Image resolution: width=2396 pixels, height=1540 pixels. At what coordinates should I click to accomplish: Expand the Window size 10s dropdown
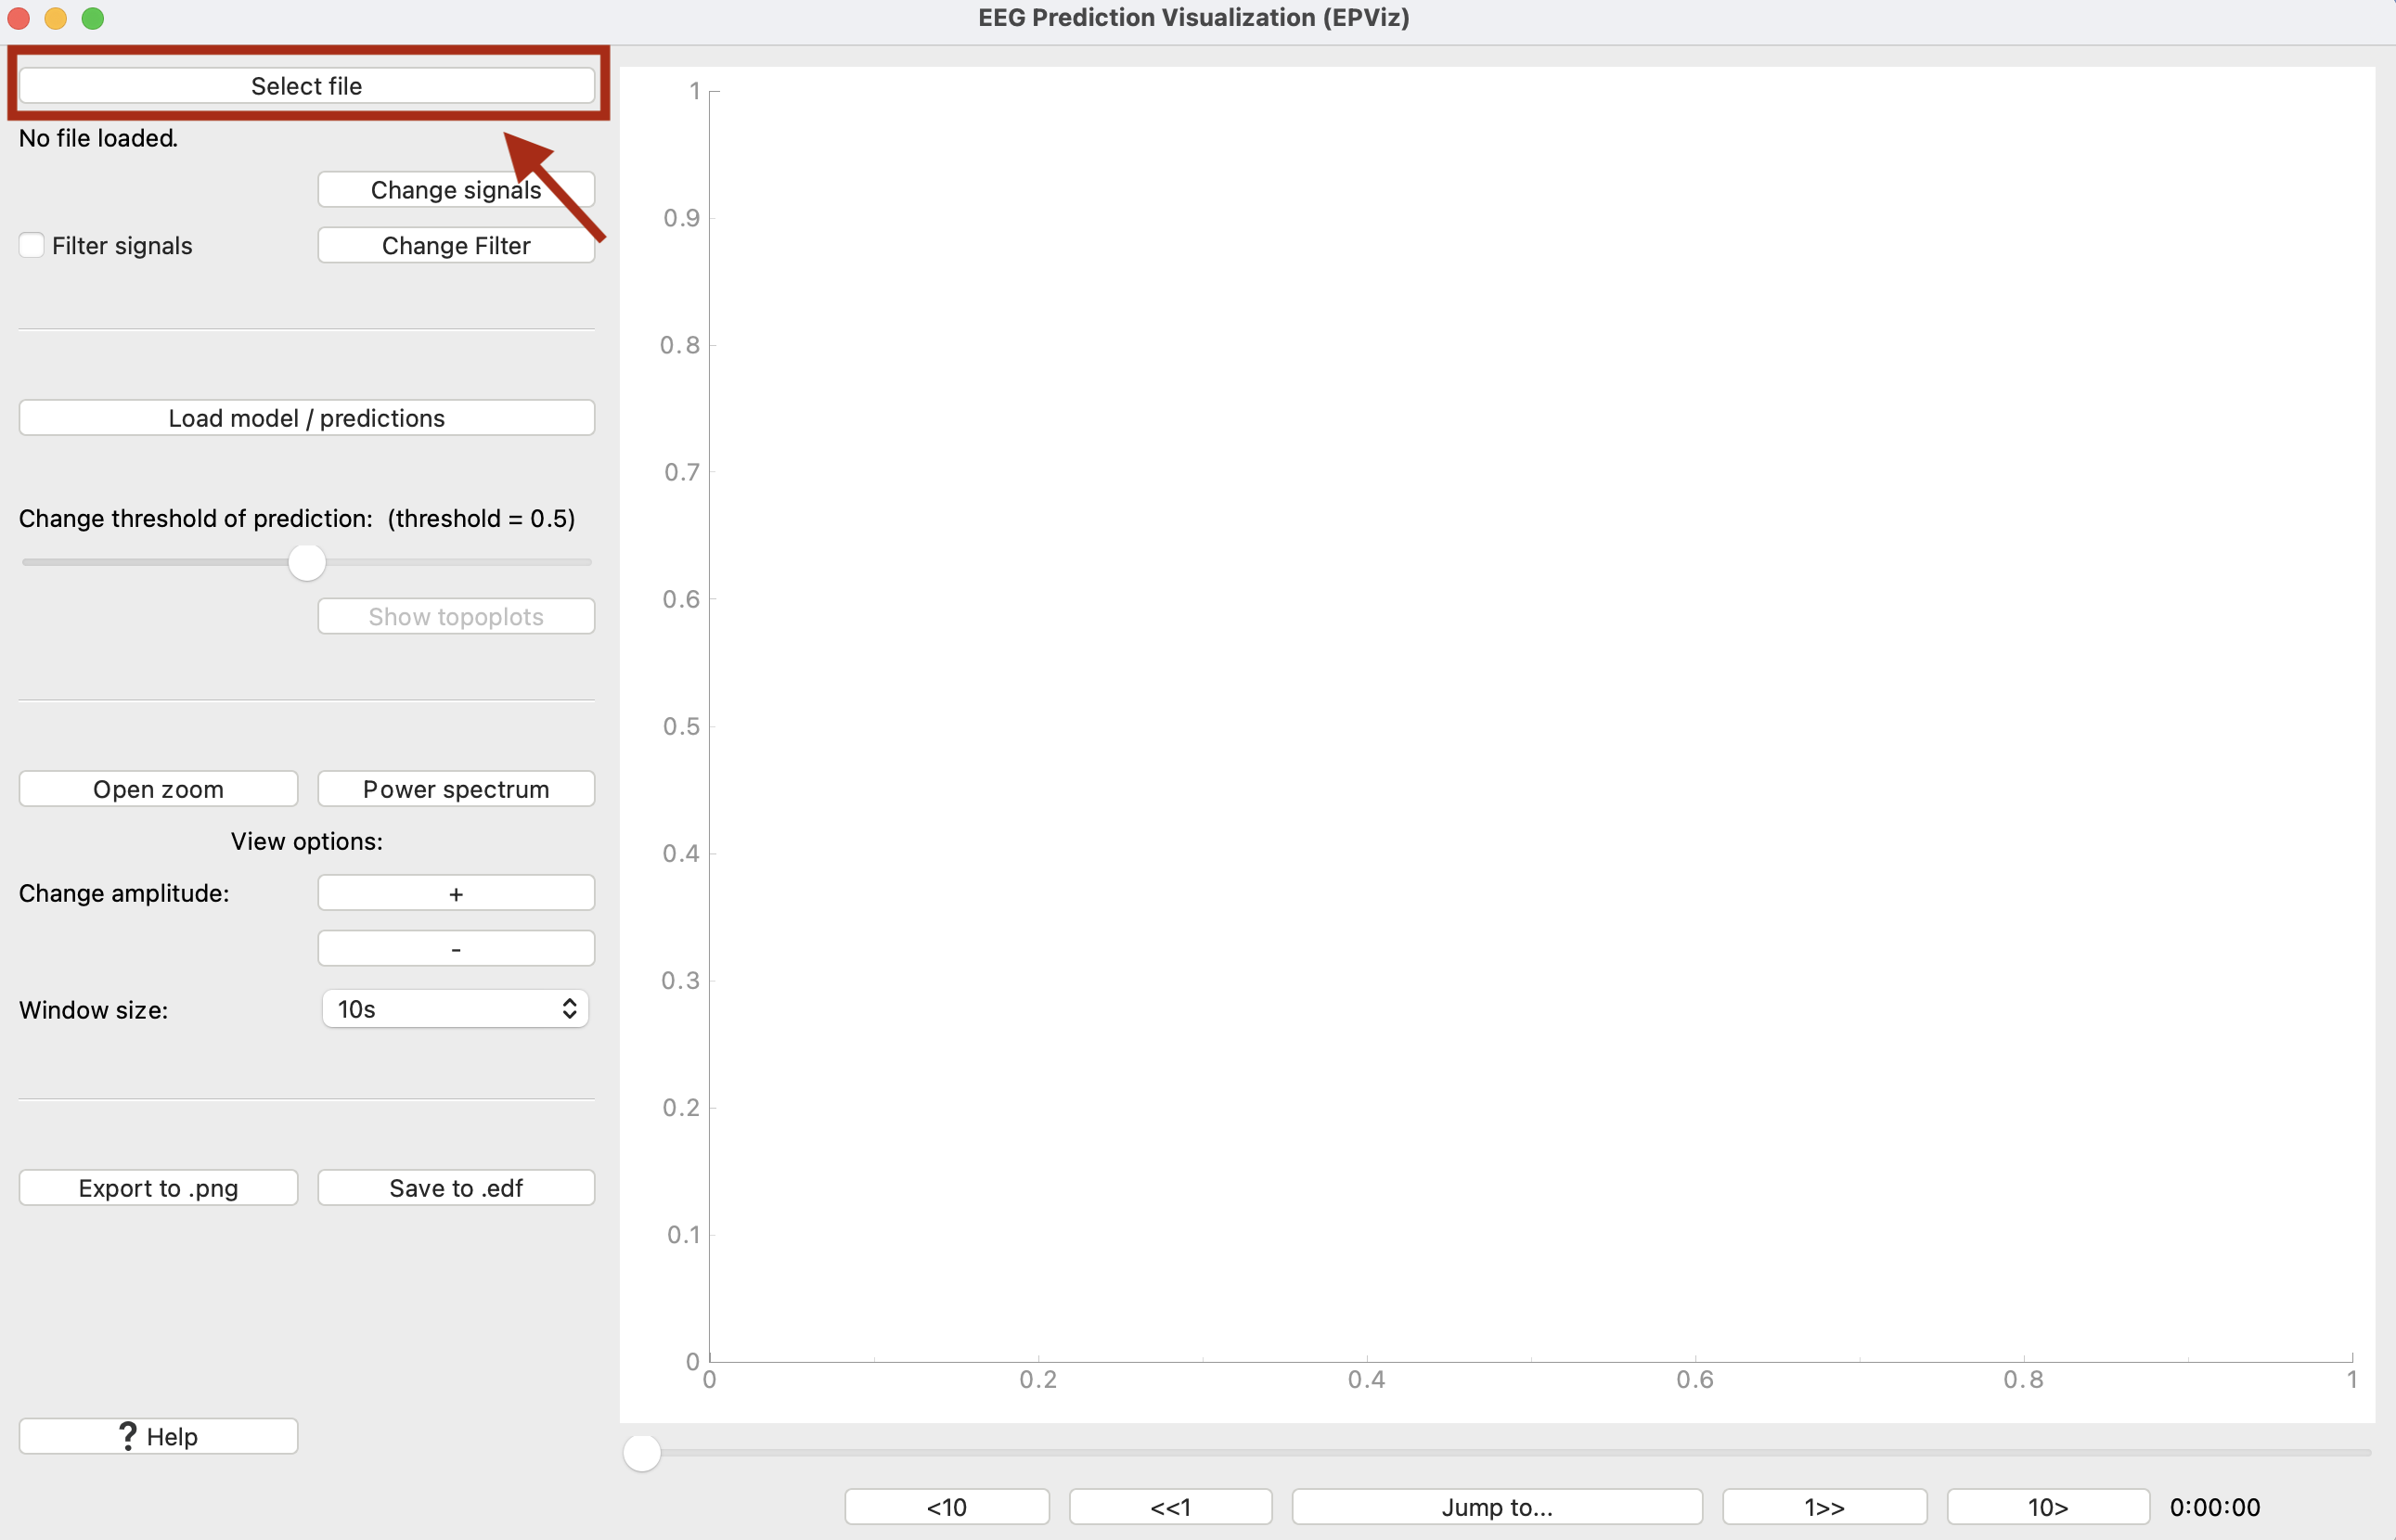click(x=455, y=1009)
